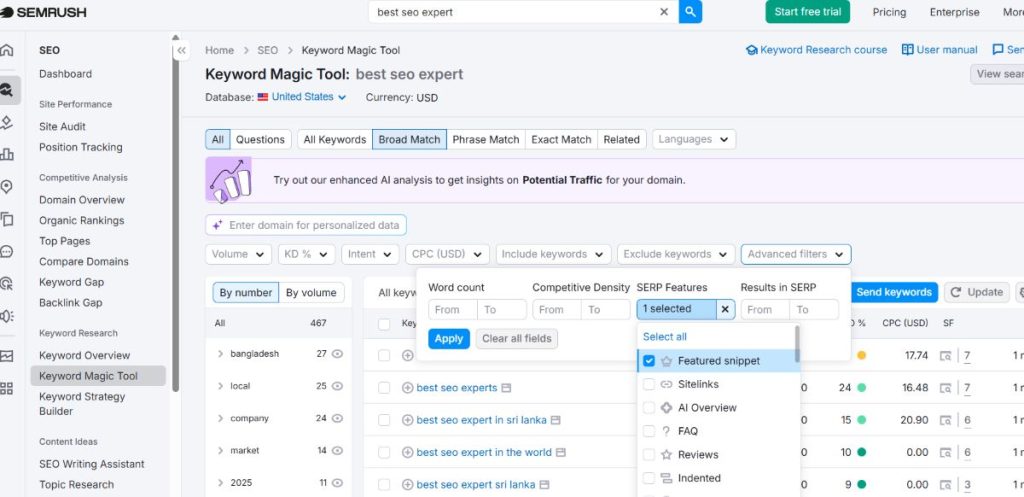Screen dimensions: 1024x497
Task: Click the book icon next to User manual
Action: pos(907,50)
